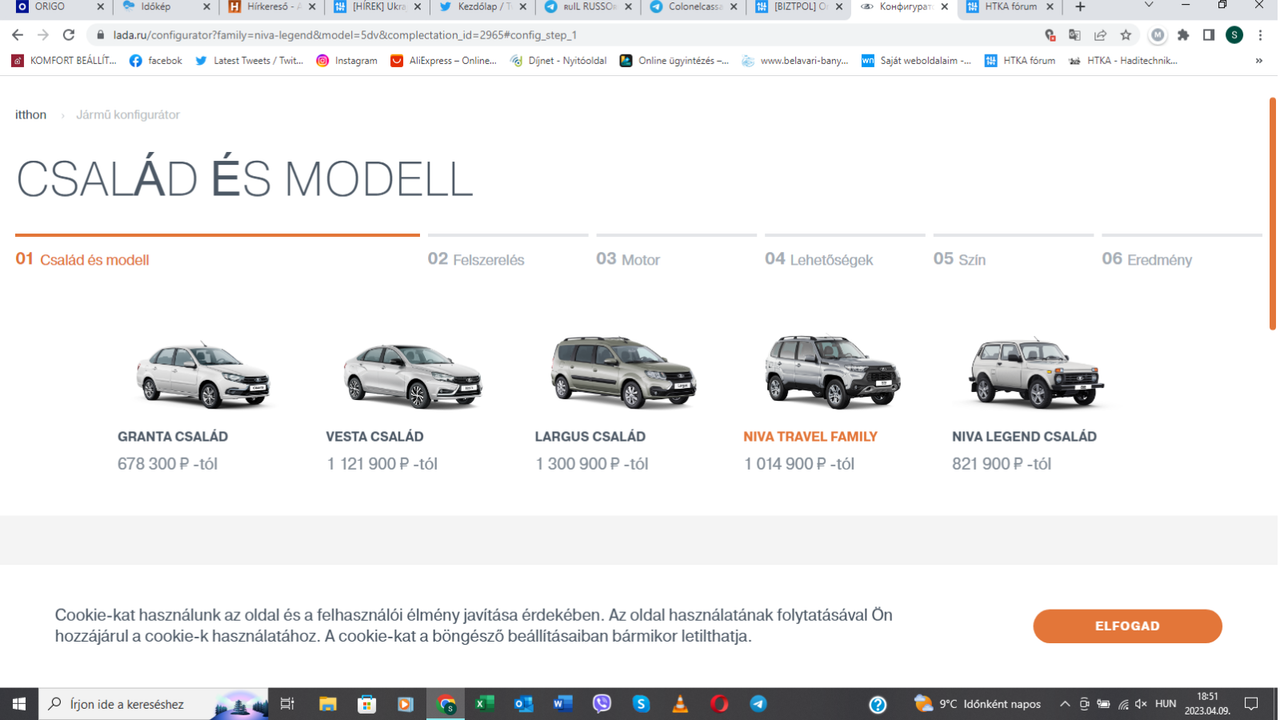Click the 821 900 ₽ -tól price
Image resolution: width=1280 pixels, height=720 pixels.
pyautogui.click(x=1002, y=464)
